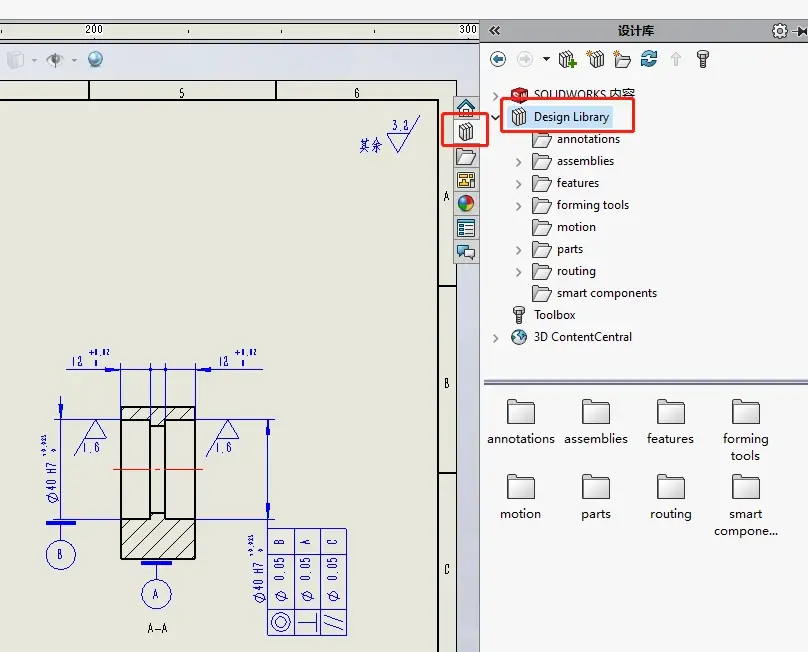This screenshot has height=652, width=808.
Task: Click the pin icon on task pane
Action: pos(801,31)
